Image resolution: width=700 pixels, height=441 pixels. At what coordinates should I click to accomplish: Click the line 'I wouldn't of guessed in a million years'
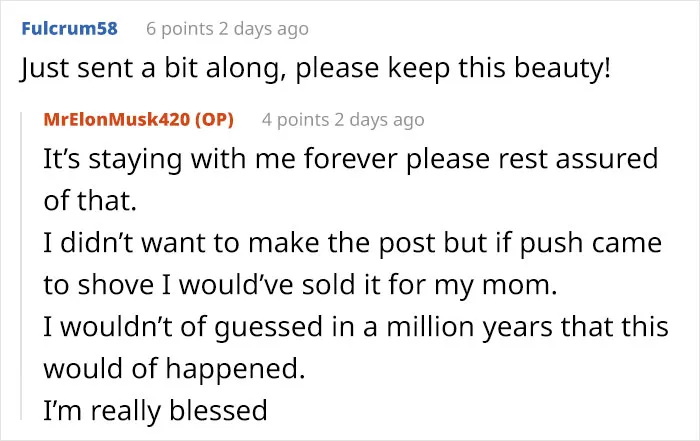pyautogui.click(x=356, y=327)
